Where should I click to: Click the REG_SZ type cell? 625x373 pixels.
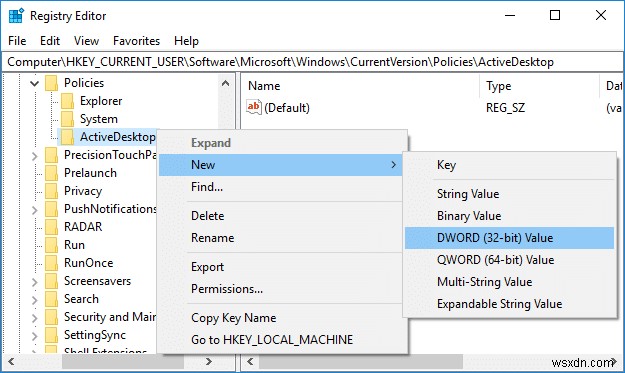(505, 108)
